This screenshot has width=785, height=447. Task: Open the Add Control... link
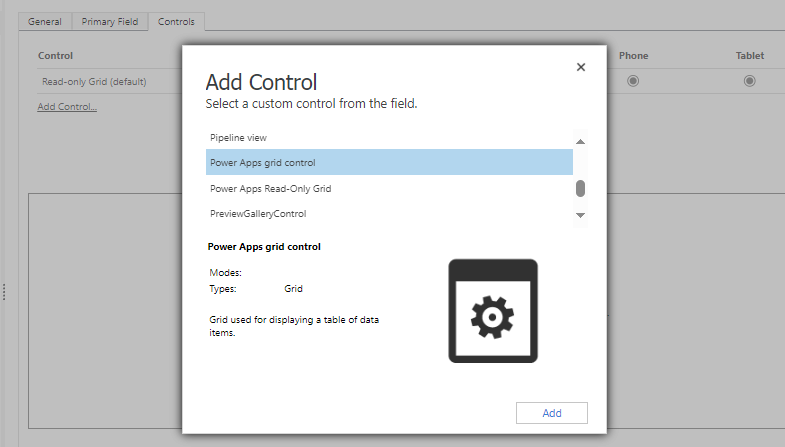[x=67, y=107]
